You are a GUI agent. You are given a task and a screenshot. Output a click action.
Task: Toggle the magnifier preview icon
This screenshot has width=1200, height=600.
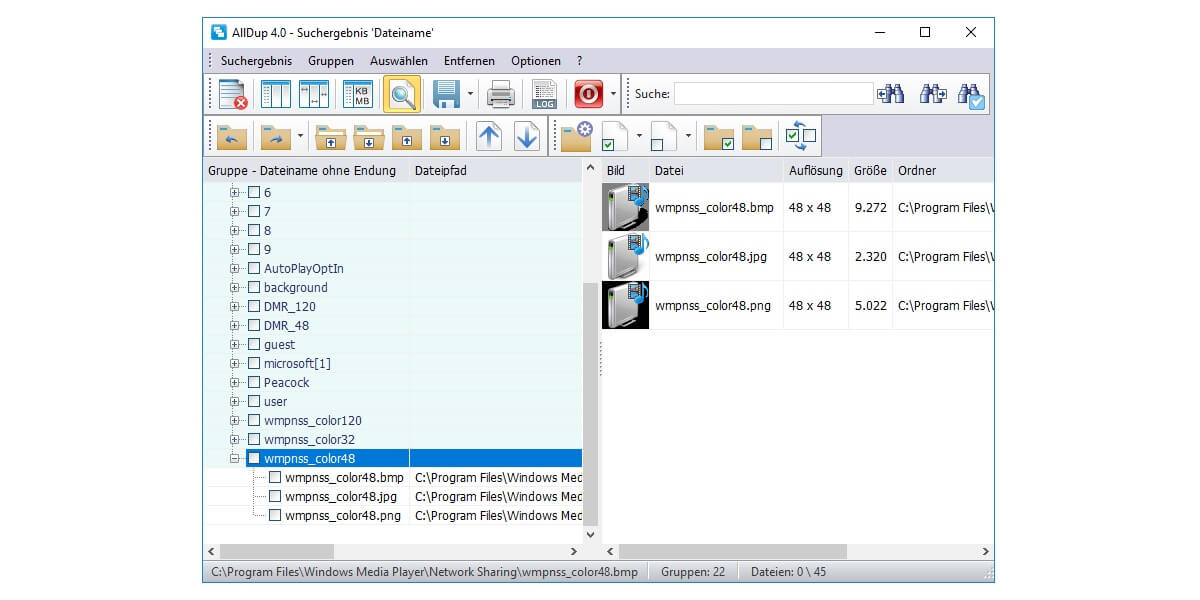(402, 94)
